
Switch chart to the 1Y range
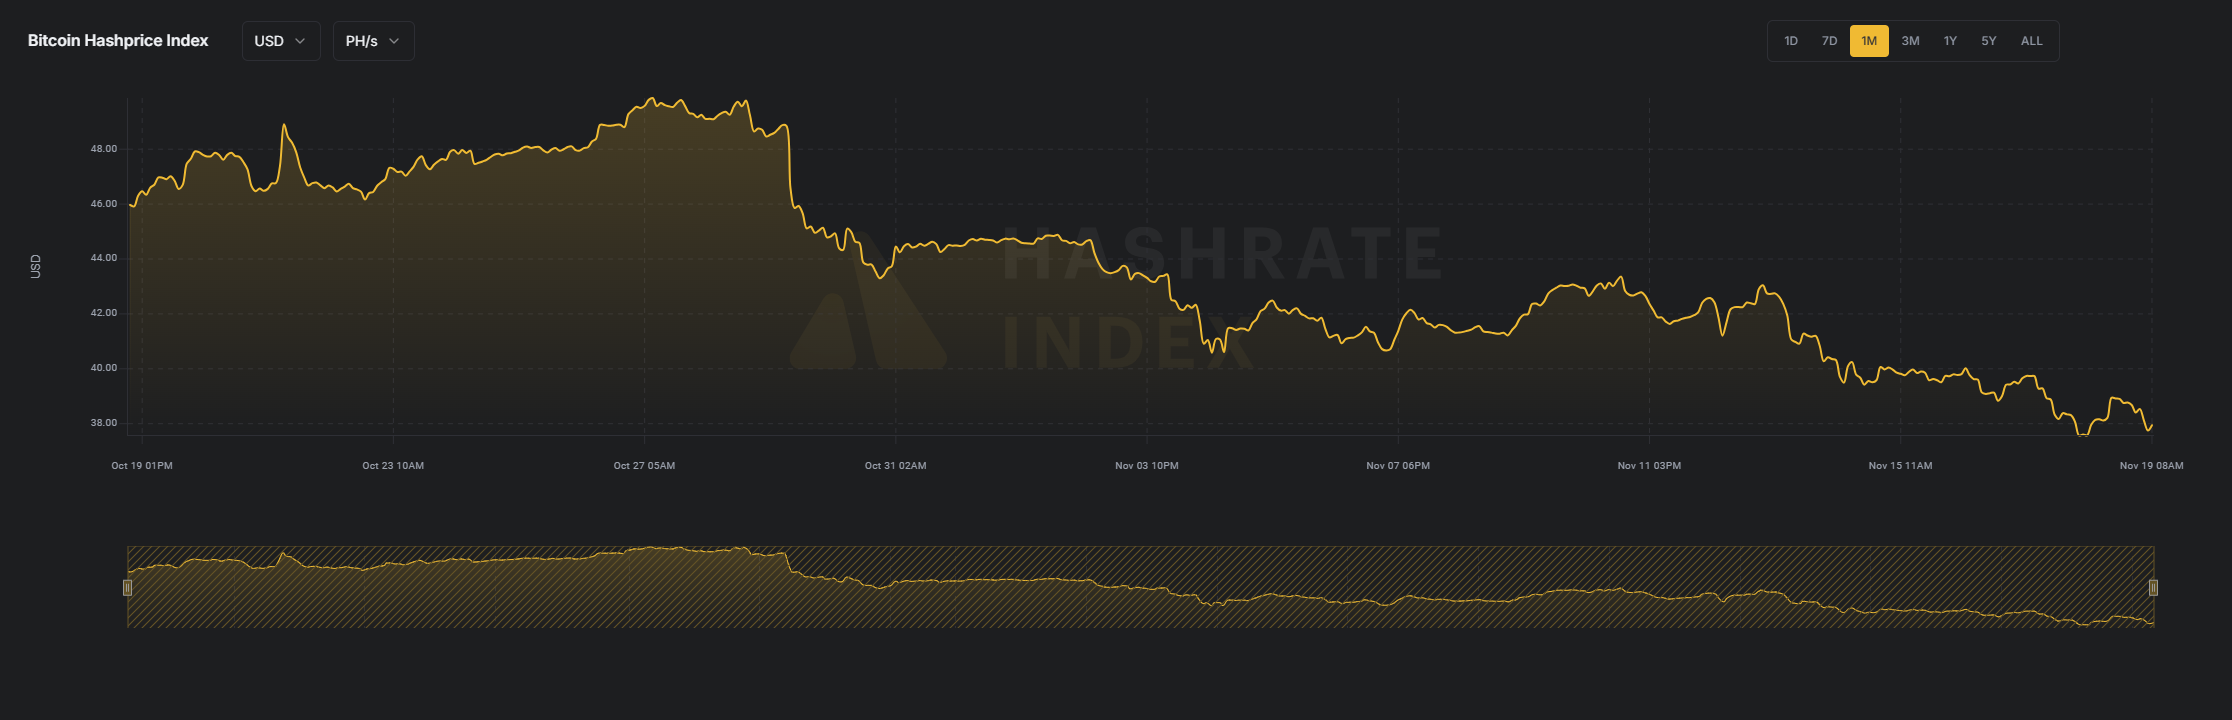1949,41
